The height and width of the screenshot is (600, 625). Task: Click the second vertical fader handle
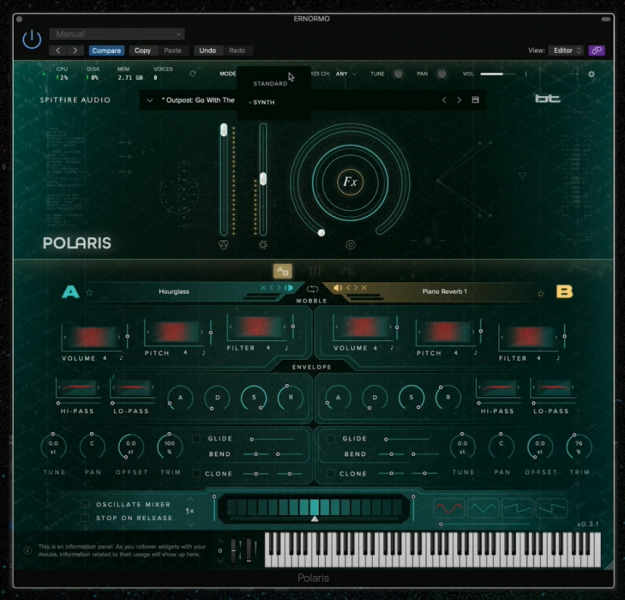pos(263,179)
